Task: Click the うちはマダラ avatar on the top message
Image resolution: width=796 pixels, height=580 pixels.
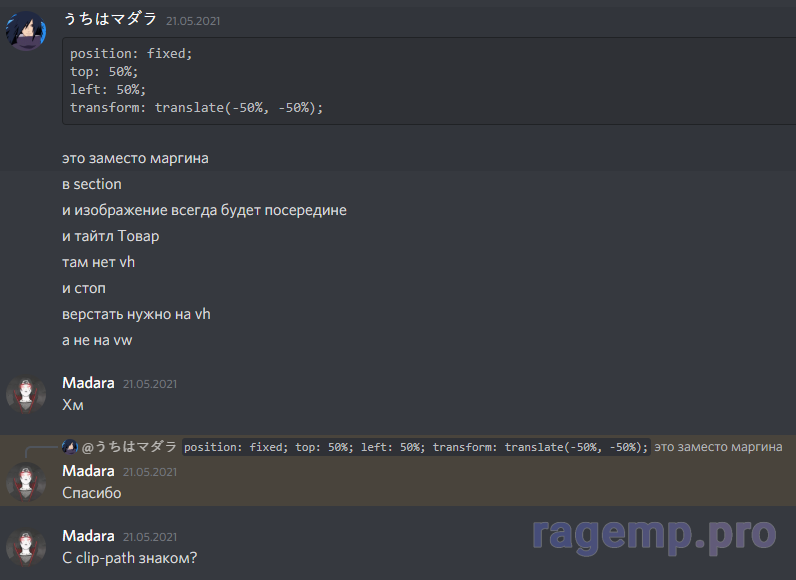Action: tap(25, 30)
